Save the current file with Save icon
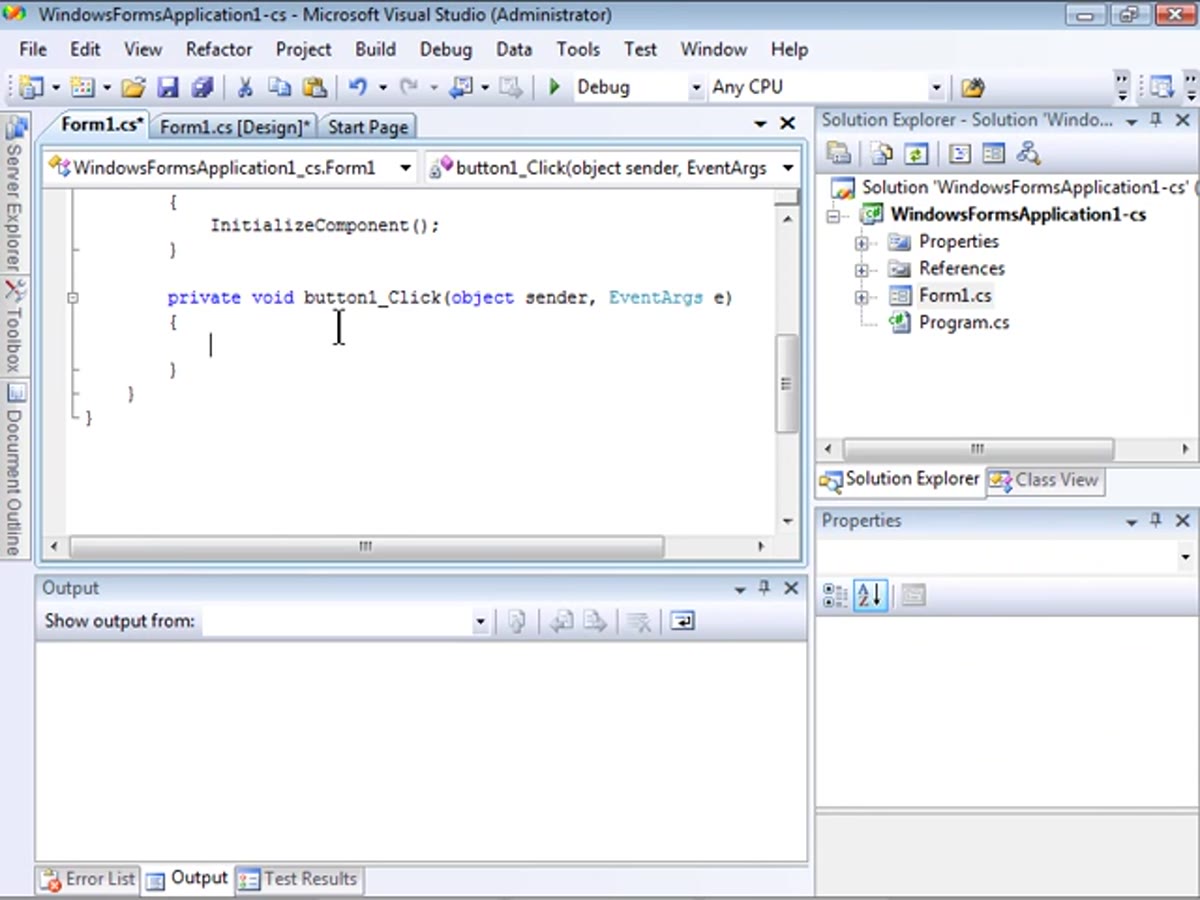This screenshot has width=1200, height=900. tap(168, 88)
